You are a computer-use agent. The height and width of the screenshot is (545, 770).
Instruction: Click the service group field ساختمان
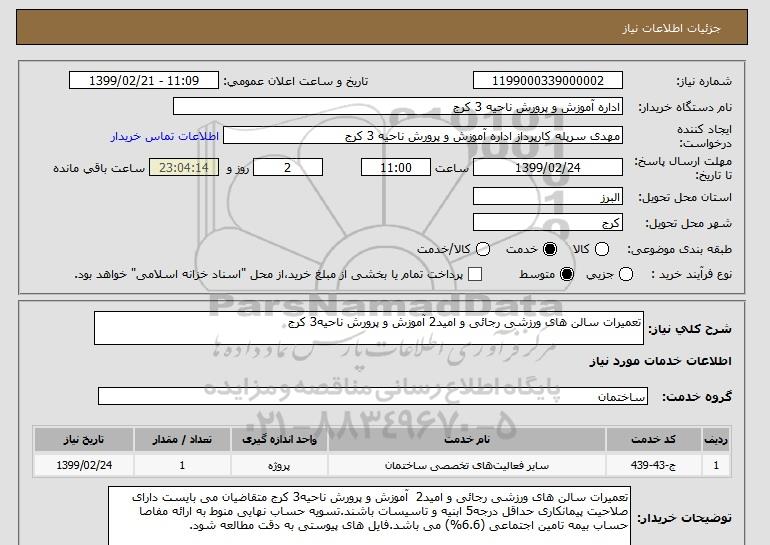tap(373, 396)
